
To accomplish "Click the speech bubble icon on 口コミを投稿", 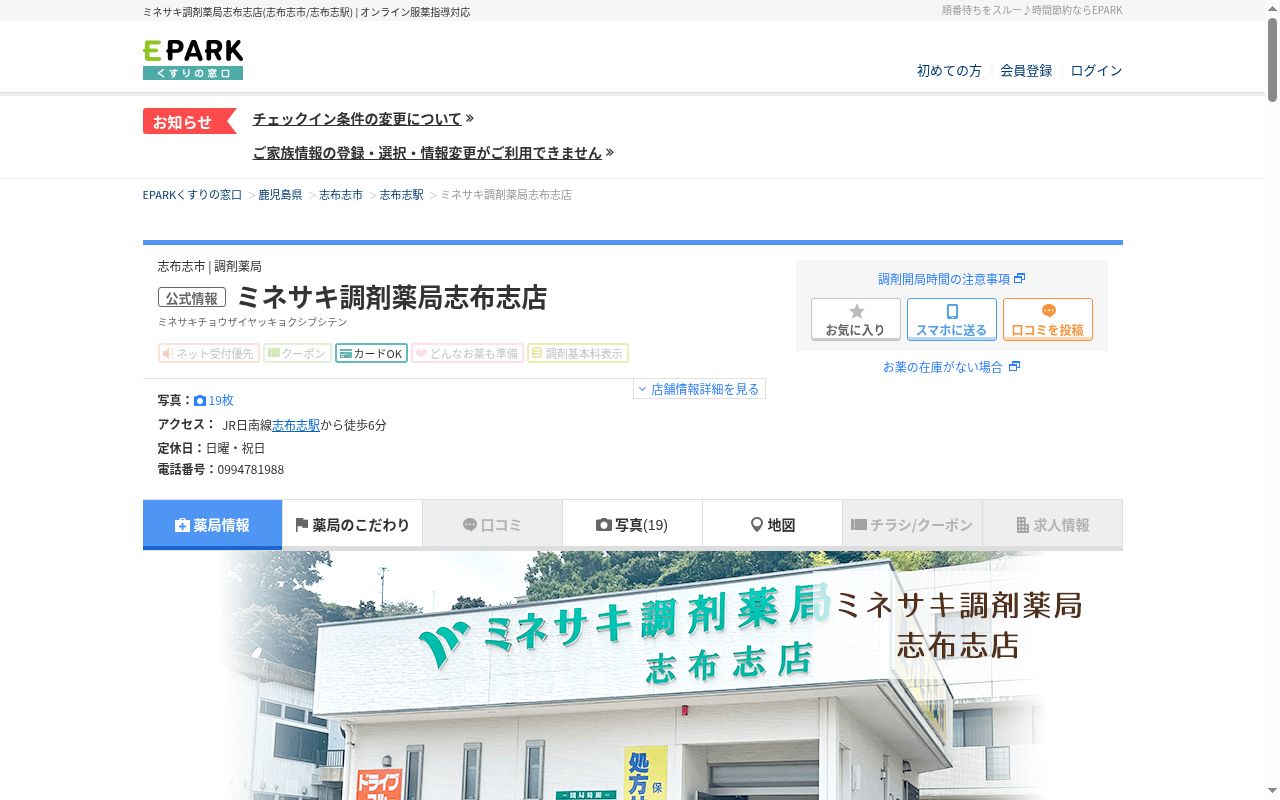I will coord(1048,311).
